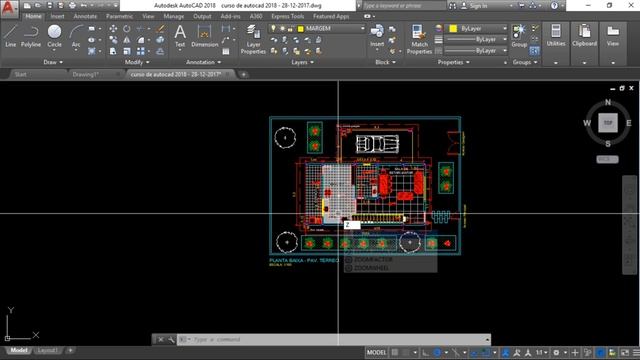The image size is (640, 360).
Task: Switch to the Layout1 tab
Action: [47, 351]
